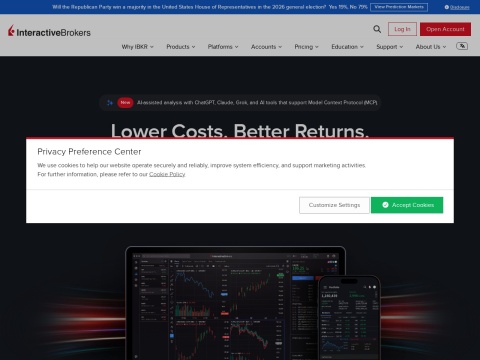Screen dimensions: 480x360
Task: Expand the Platforms menu
Action: click(x=223, y=47)
